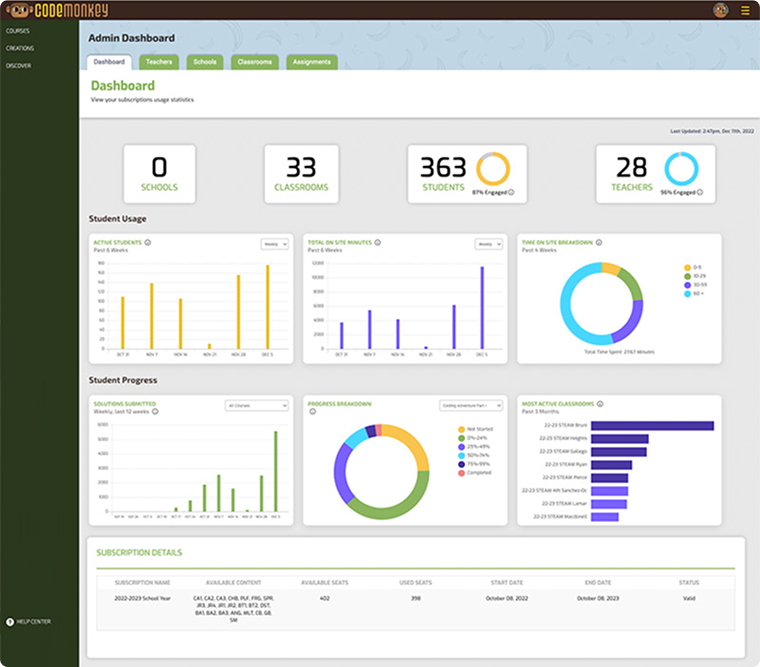Click info icon next to Active Students

(x=148, y=242)
